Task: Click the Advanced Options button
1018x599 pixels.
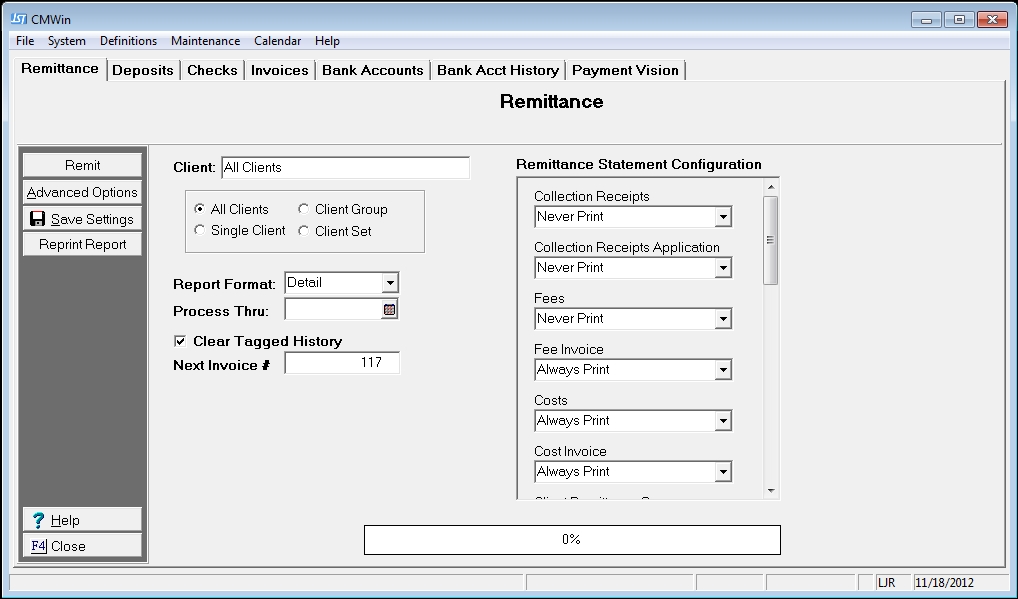Action: (82, 192)
